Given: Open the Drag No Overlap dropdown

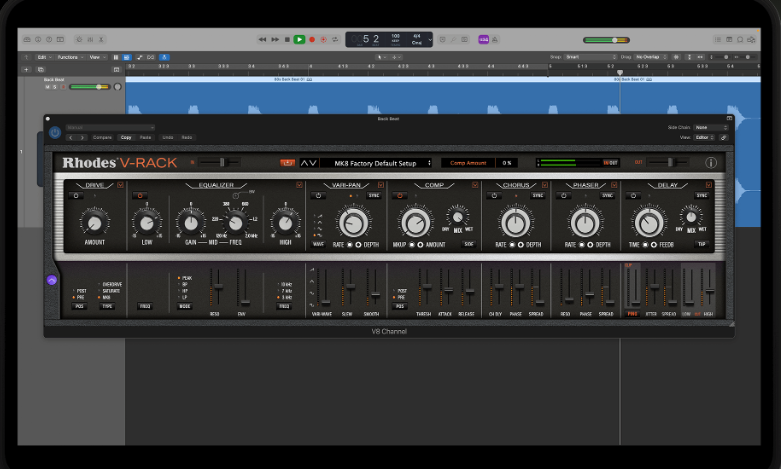Looking at the screenshot, I should point(651,57).
